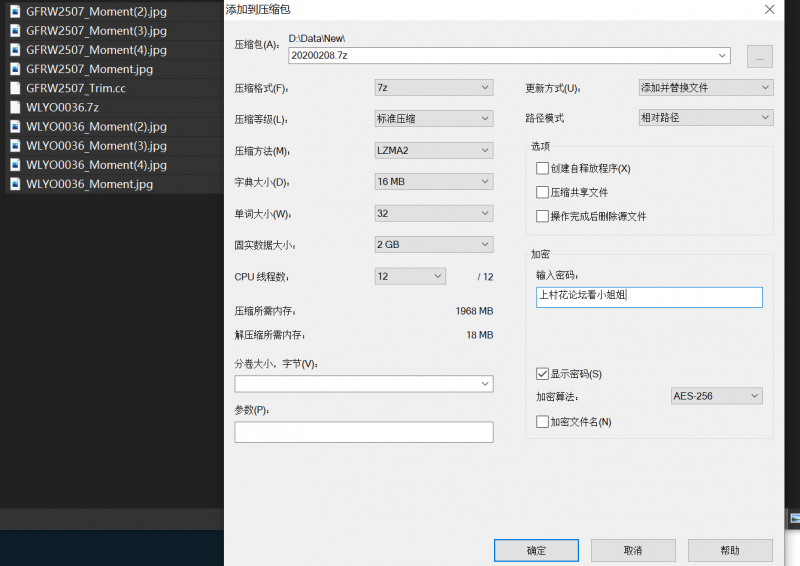
Task: Expand the 压缩等级 dropdown showing 标准压缩
Action: (433, 119)
